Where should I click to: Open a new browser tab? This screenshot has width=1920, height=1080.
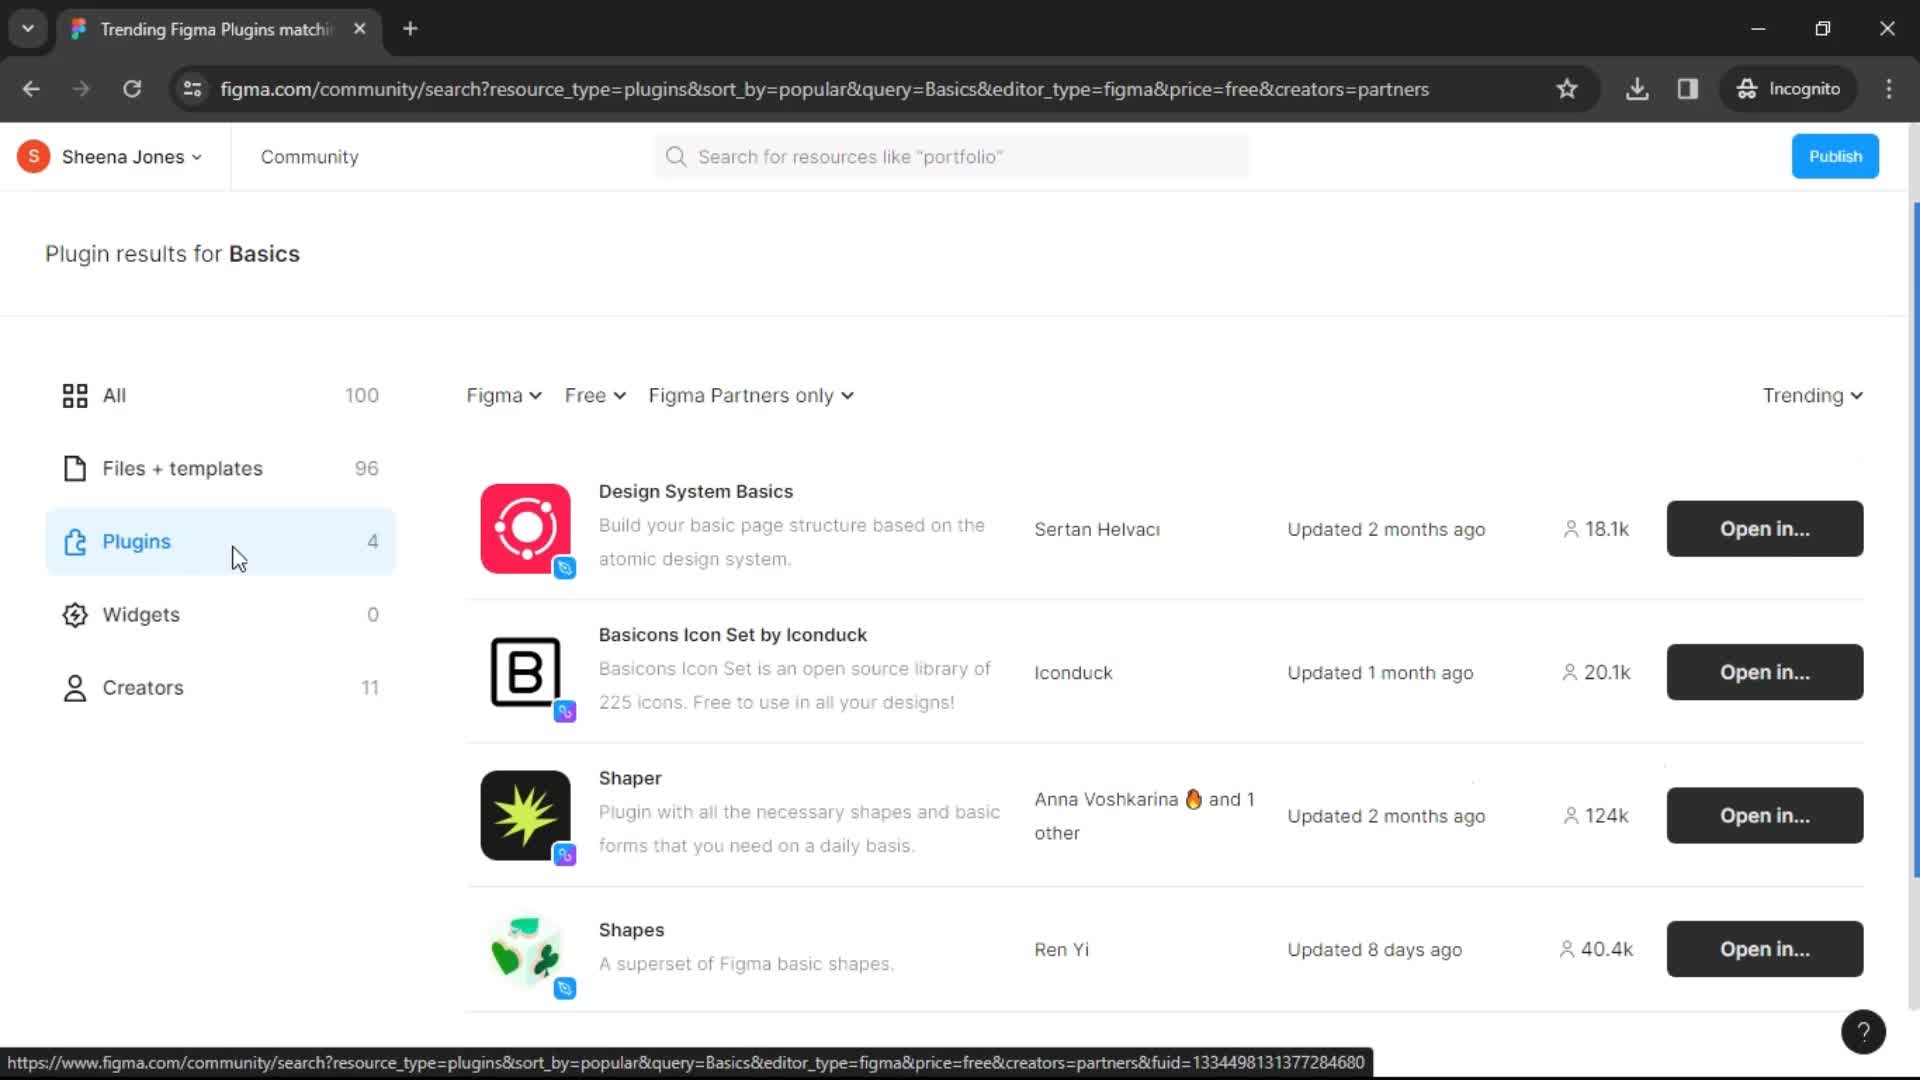tap(410, 29)
